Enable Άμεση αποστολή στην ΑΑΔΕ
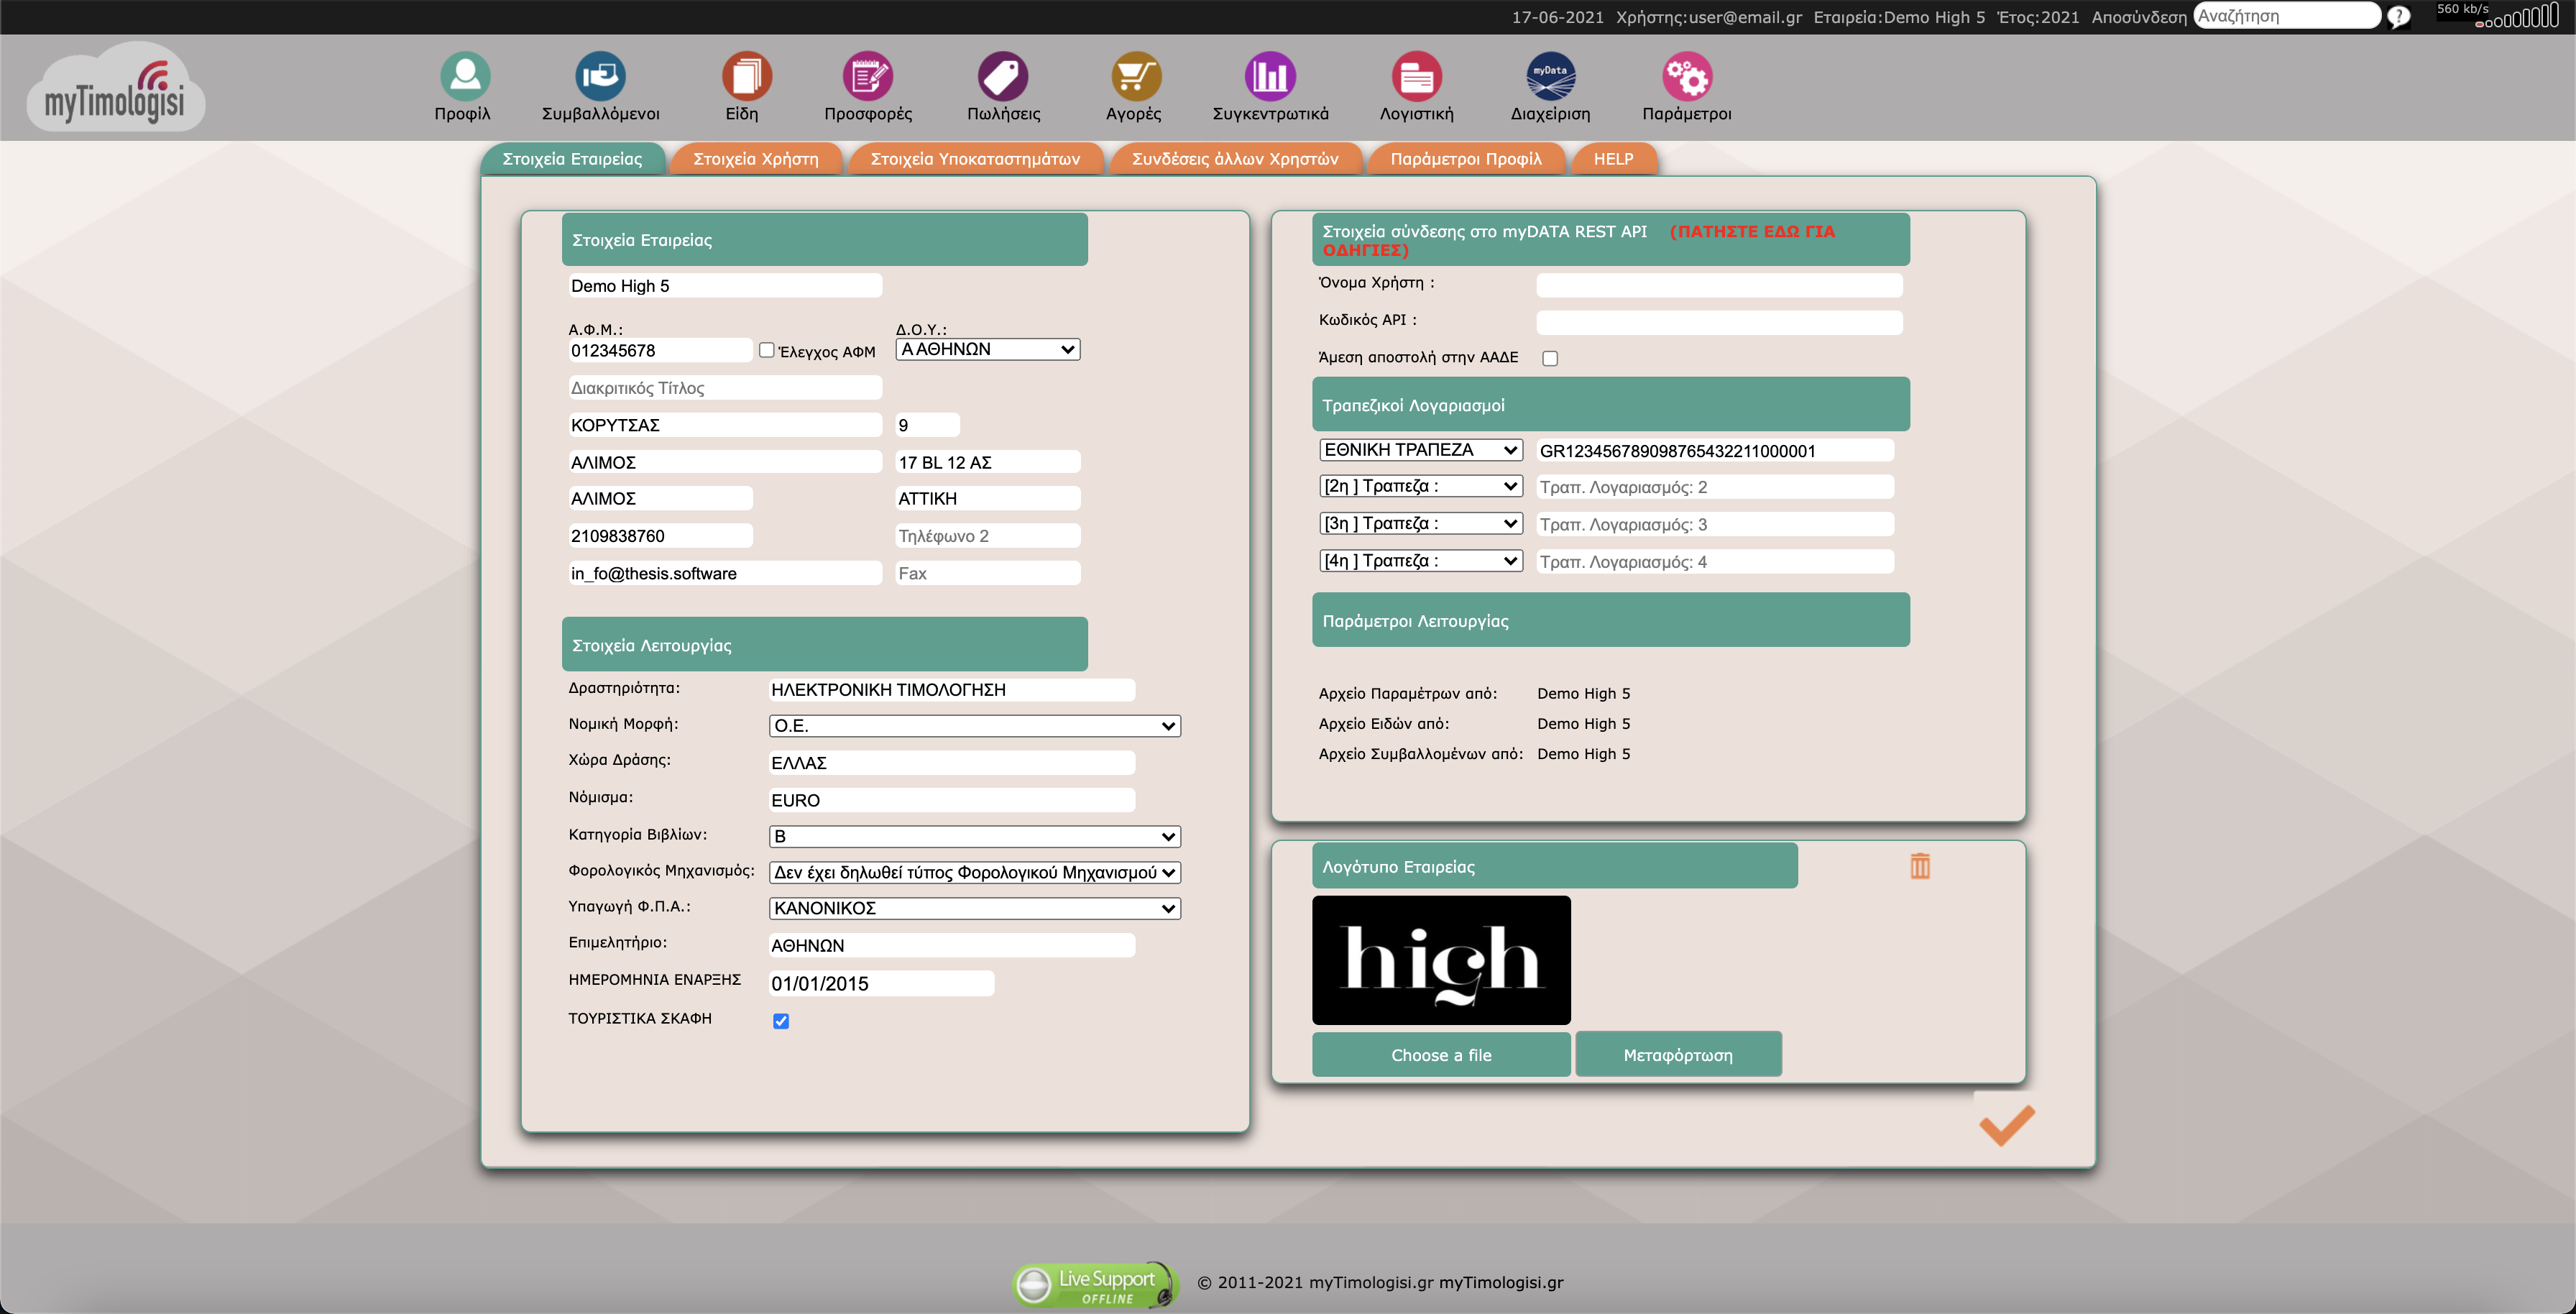Image resolution: width=2576 pixels, height=1314 pixels. (x=1550, y=357)
